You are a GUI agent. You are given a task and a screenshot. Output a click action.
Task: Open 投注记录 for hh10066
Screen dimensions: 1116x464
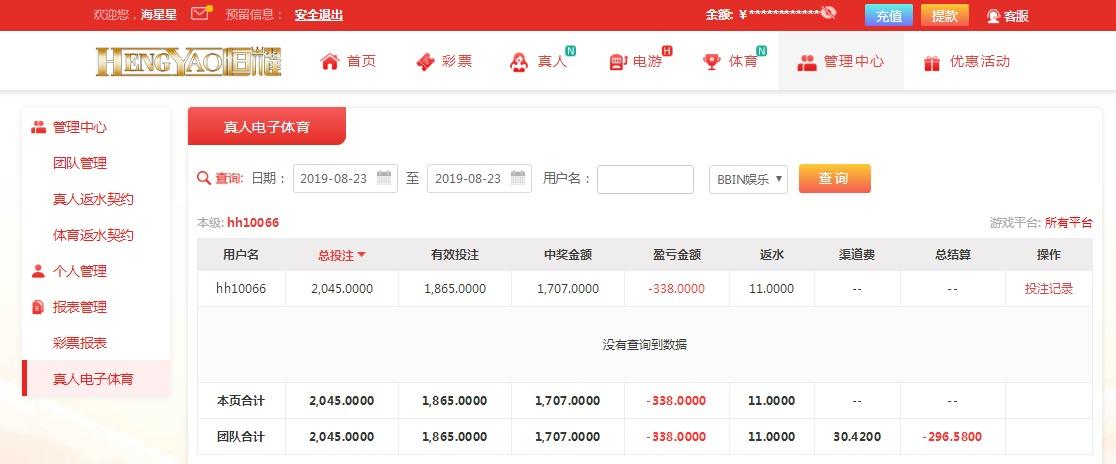[1048, 288]
